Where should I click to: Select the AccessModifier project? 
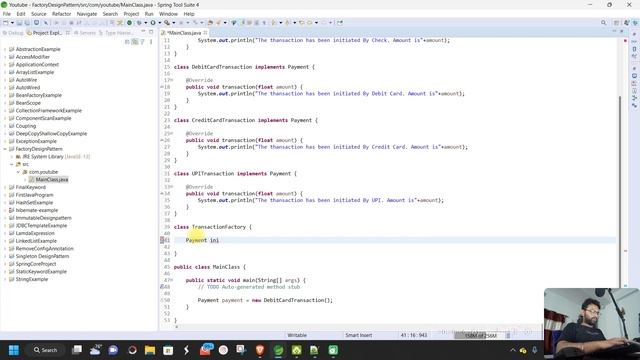click(33, 57)
